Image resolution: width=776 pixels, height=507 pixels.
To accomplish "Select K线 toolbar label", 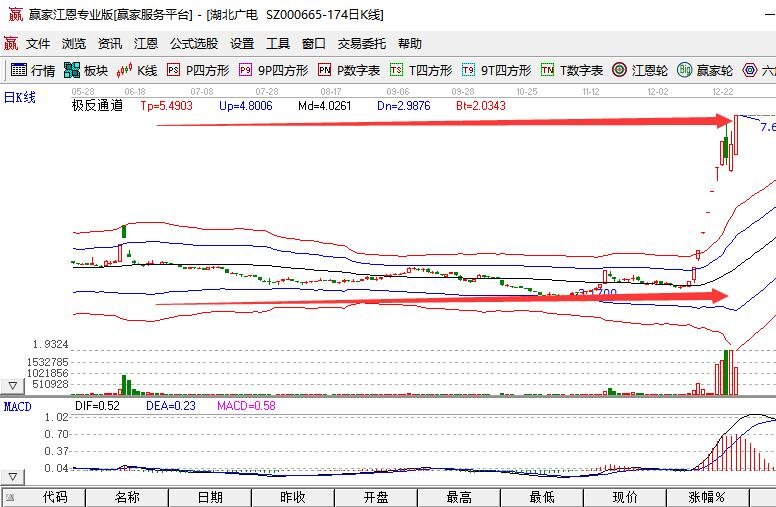I will click(147, 71).
